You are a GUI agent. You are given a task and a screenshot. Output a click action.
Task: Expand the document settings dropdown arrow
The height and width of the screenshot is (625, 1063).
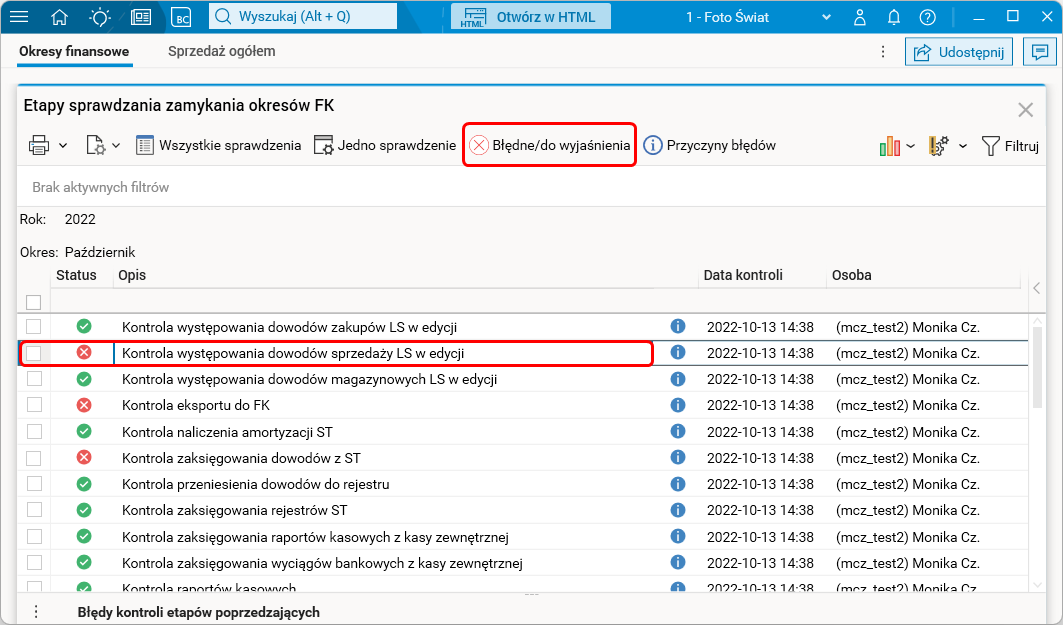click(116, 145)
